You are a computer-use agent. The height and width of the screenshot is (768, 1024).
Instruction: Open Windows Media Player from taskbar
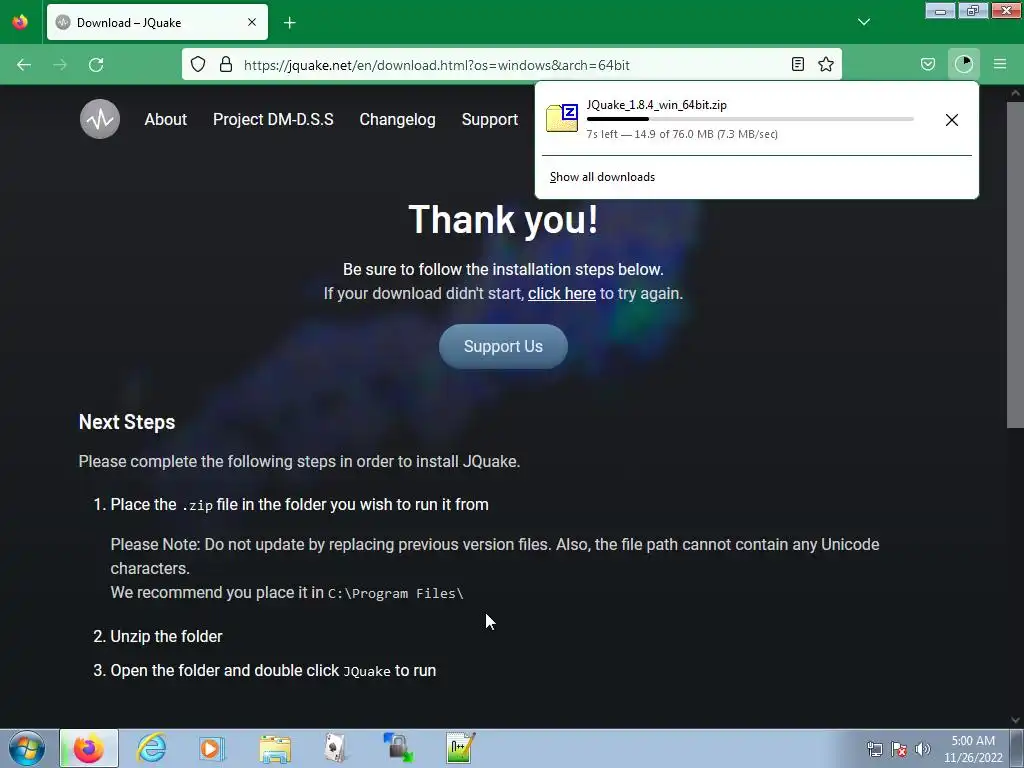pyautogui.click(x=212, y=748)
